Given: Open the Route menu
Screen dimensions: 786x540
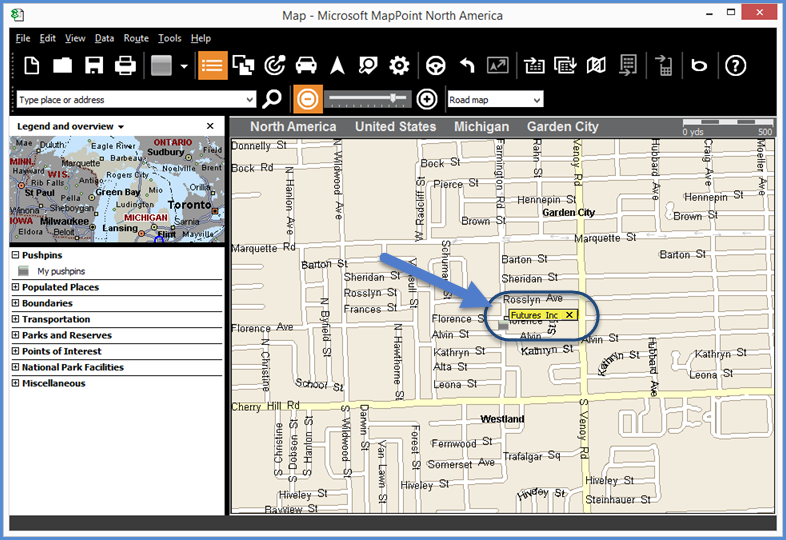Looking at the screenshot, I should [x=136, y=38].
